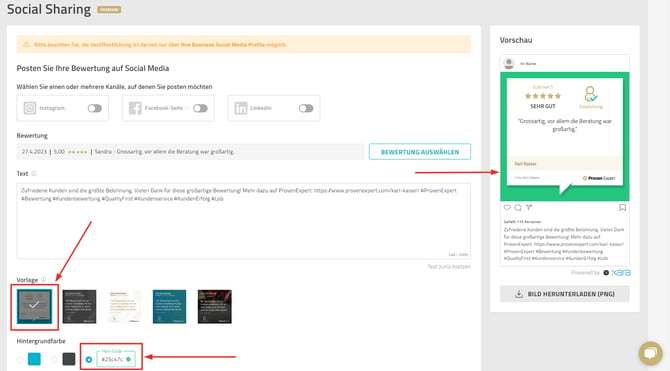Click the info icon next to Vorlage
This screenshot has height=371, width=670.
(43, 279)
